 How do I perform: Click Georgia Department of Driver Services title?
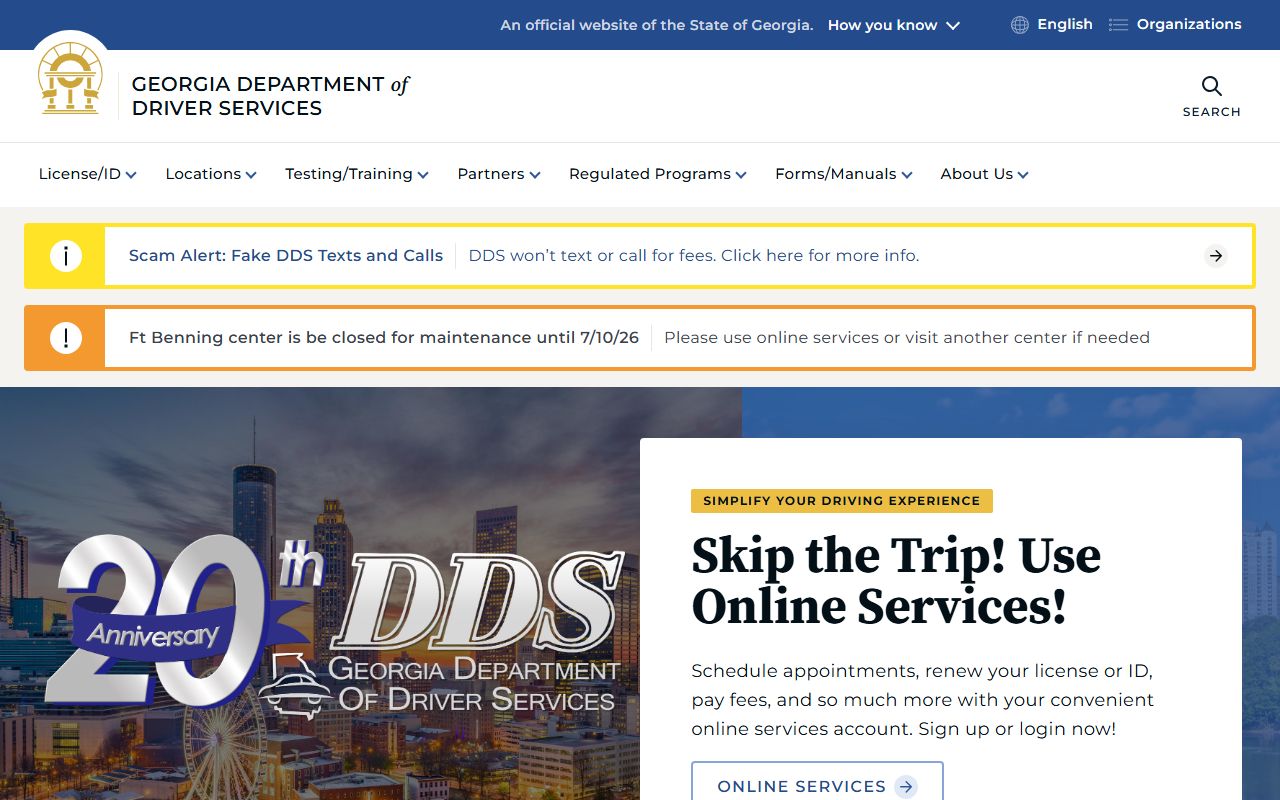click(270, 96)
